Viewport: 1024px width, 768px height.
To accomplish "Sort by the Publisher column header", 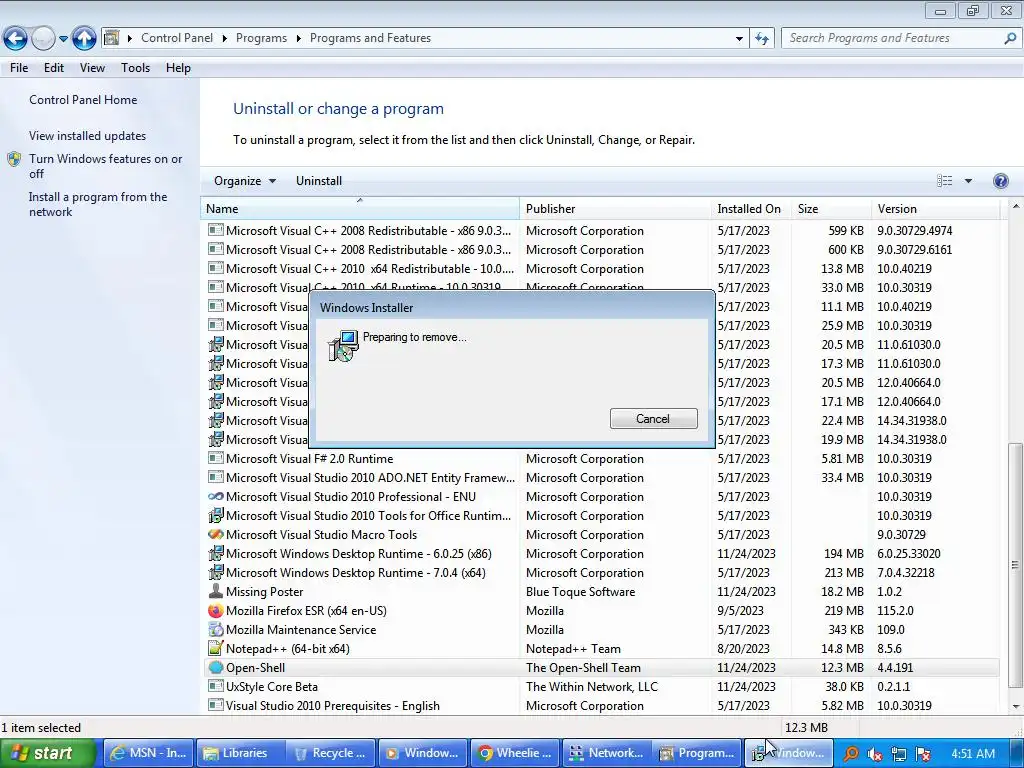I will tap(615, 209).
